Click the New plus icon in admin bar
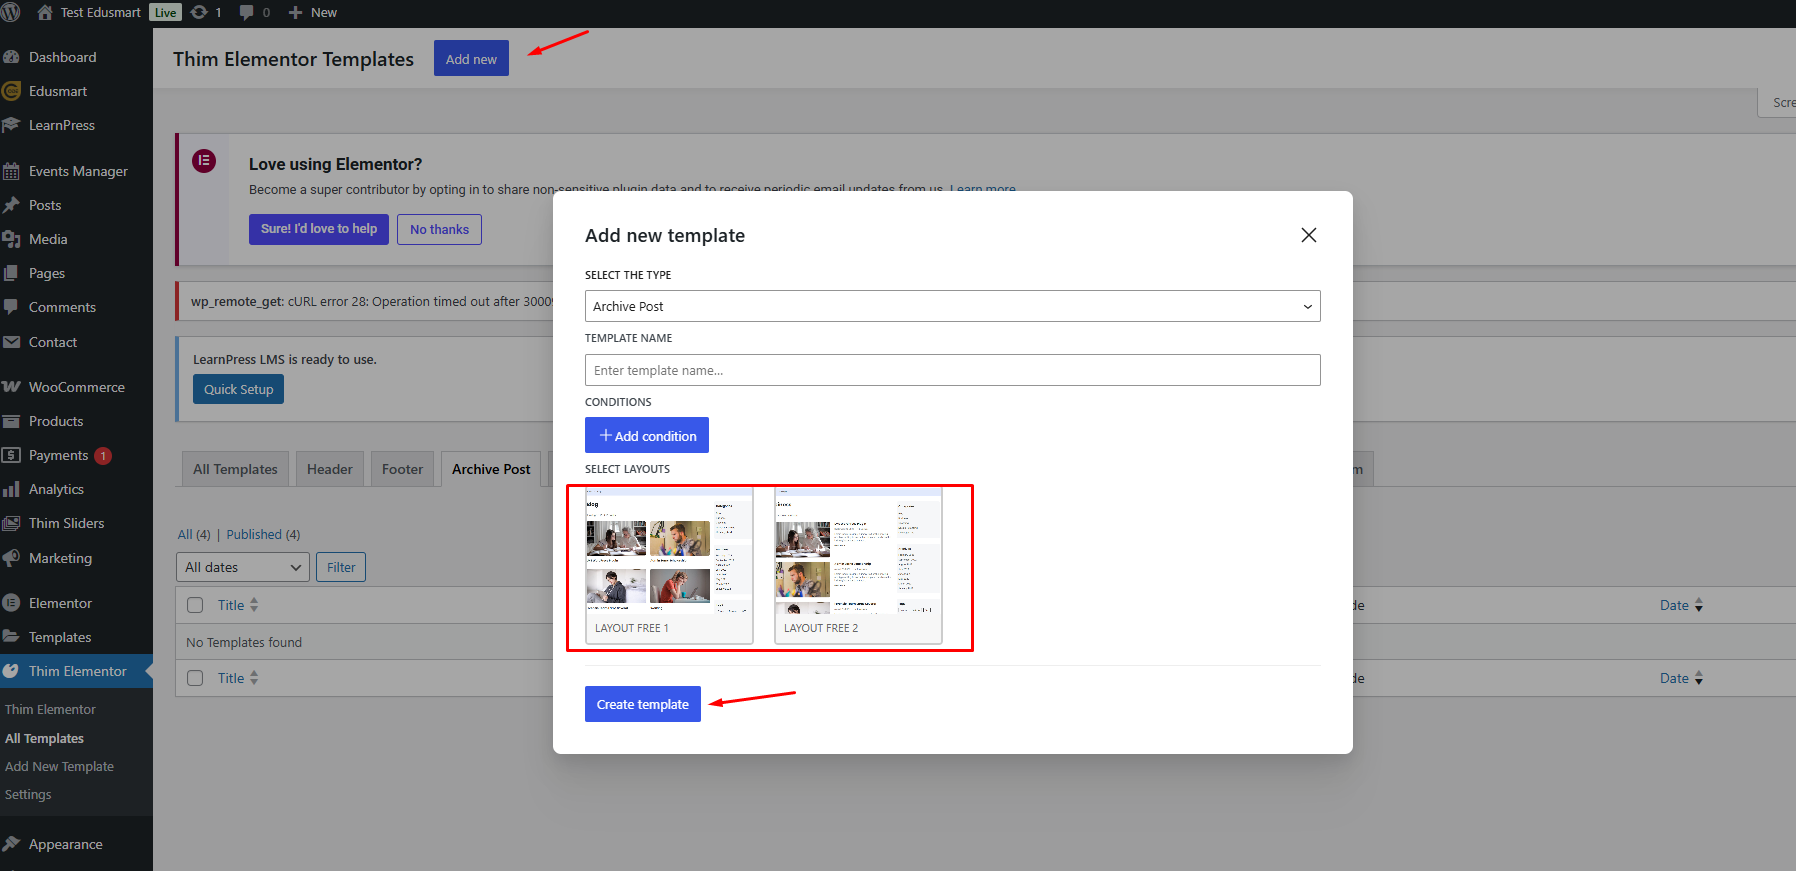The width and height of the screenshot is (1796, 871). click(296, 12)
